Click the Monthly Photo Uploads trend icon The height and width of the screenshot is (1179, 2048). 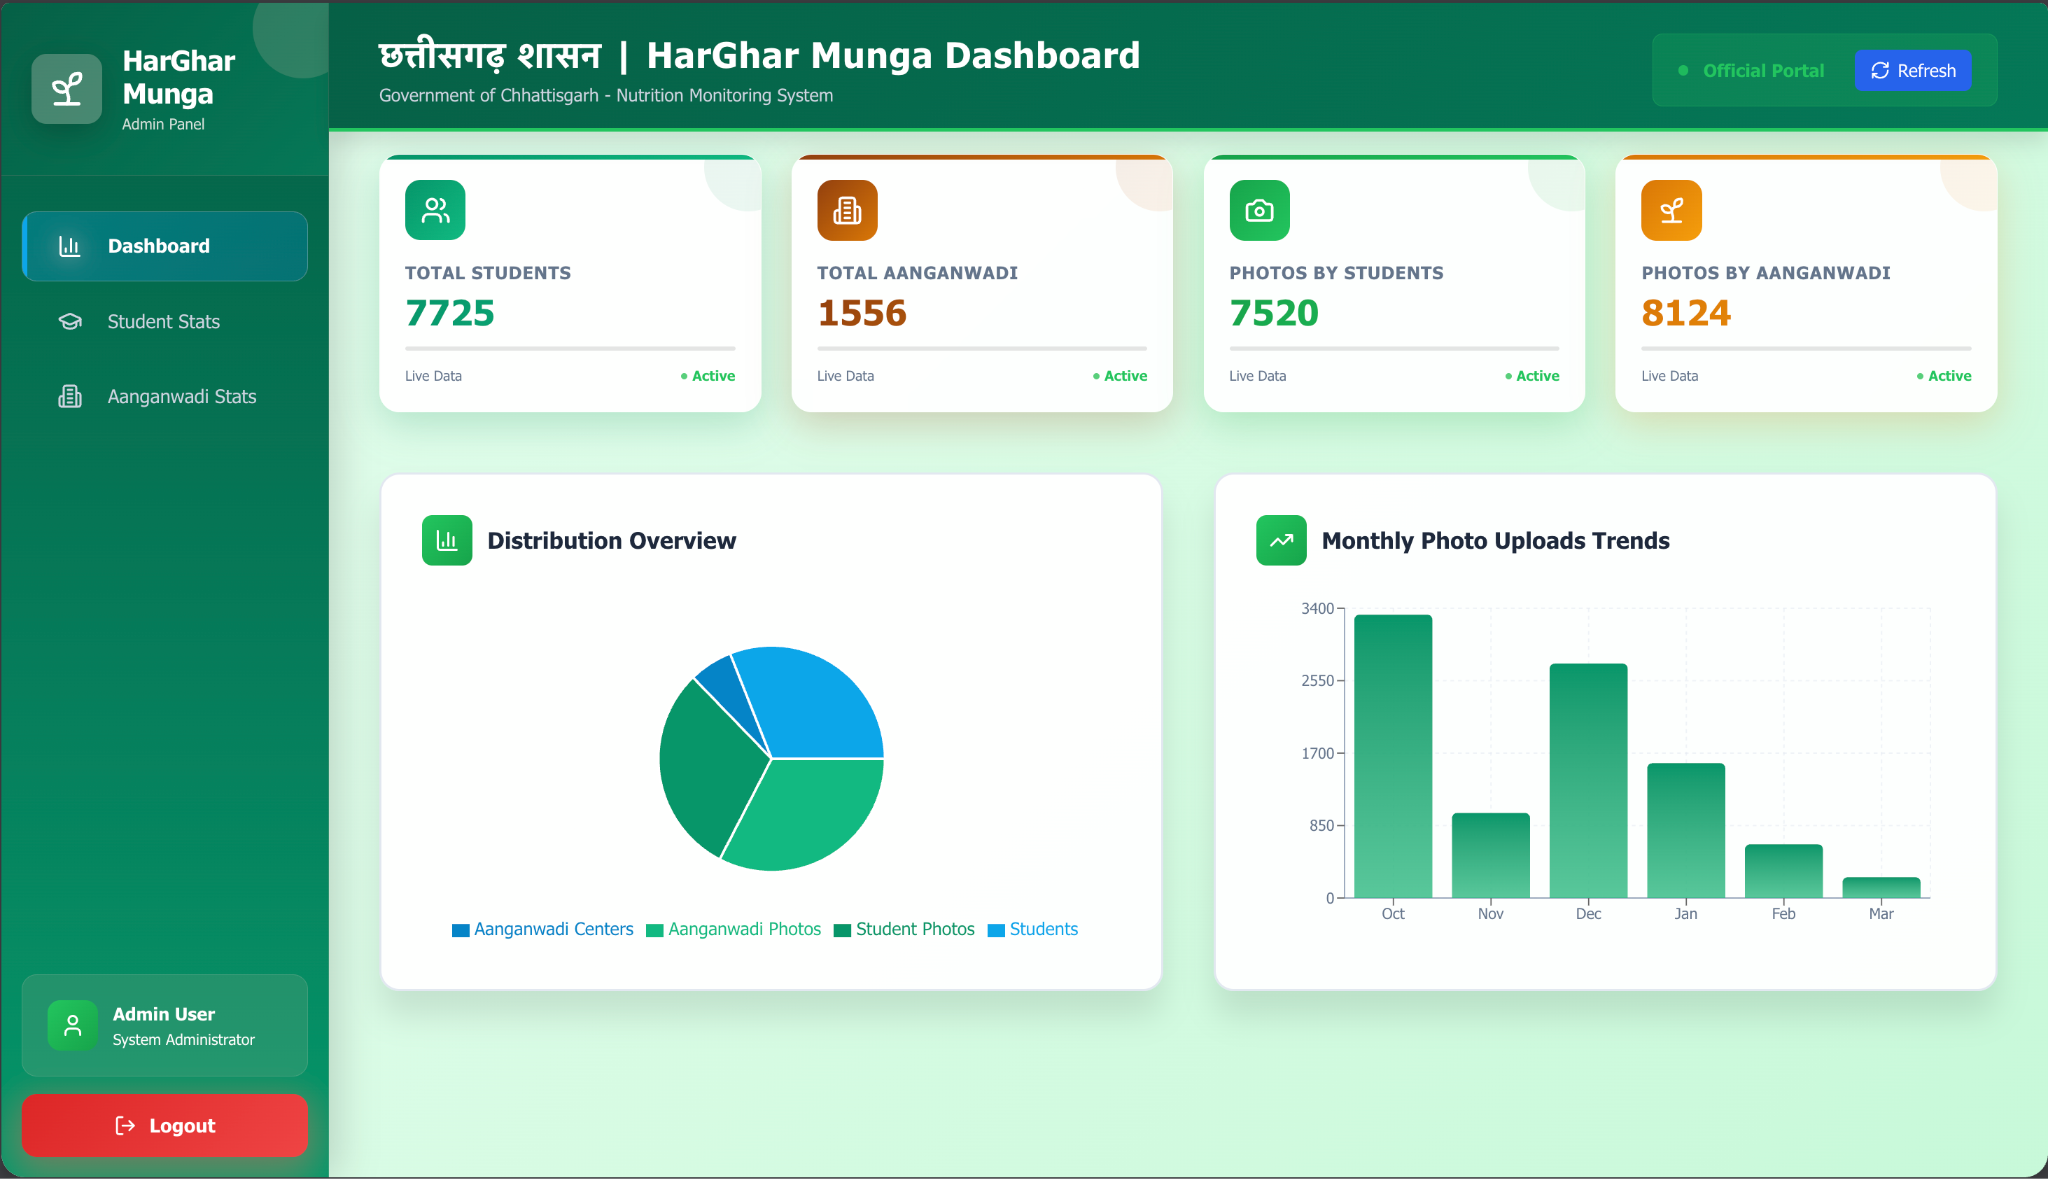1281,540
